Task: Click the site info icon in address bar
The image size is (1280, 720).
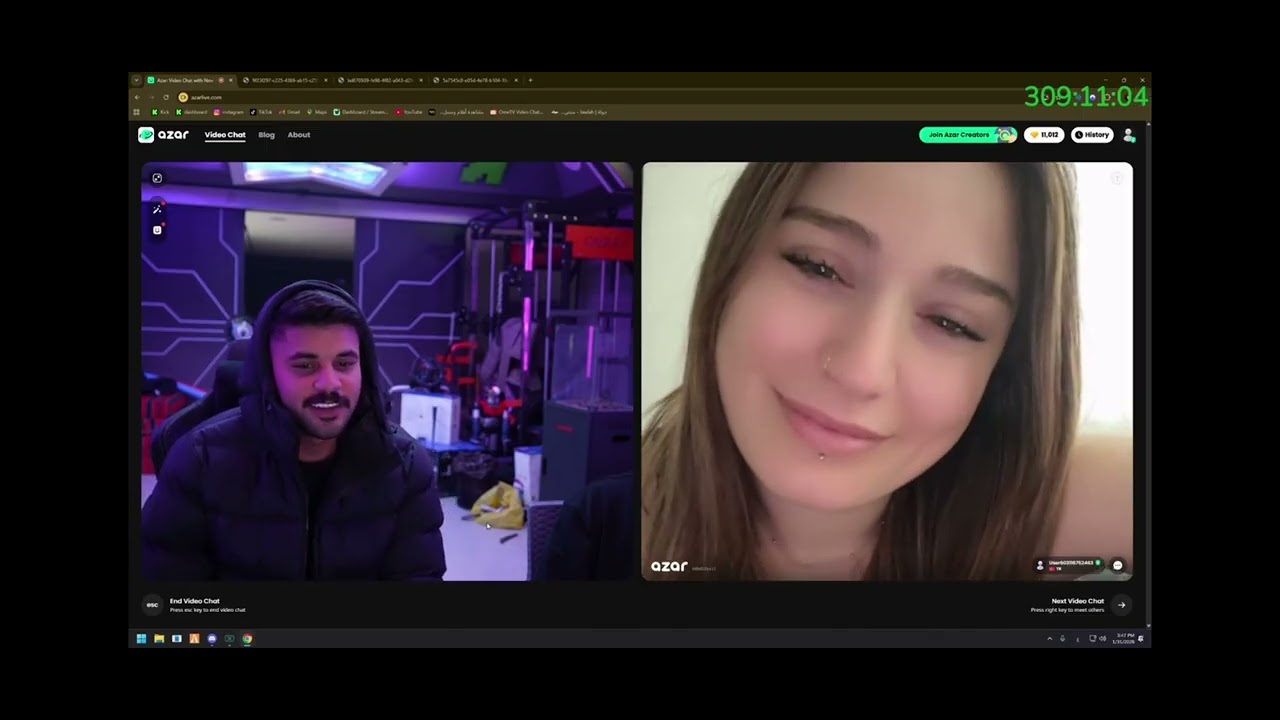Action: pyautogui.click(x=183, y=97)
